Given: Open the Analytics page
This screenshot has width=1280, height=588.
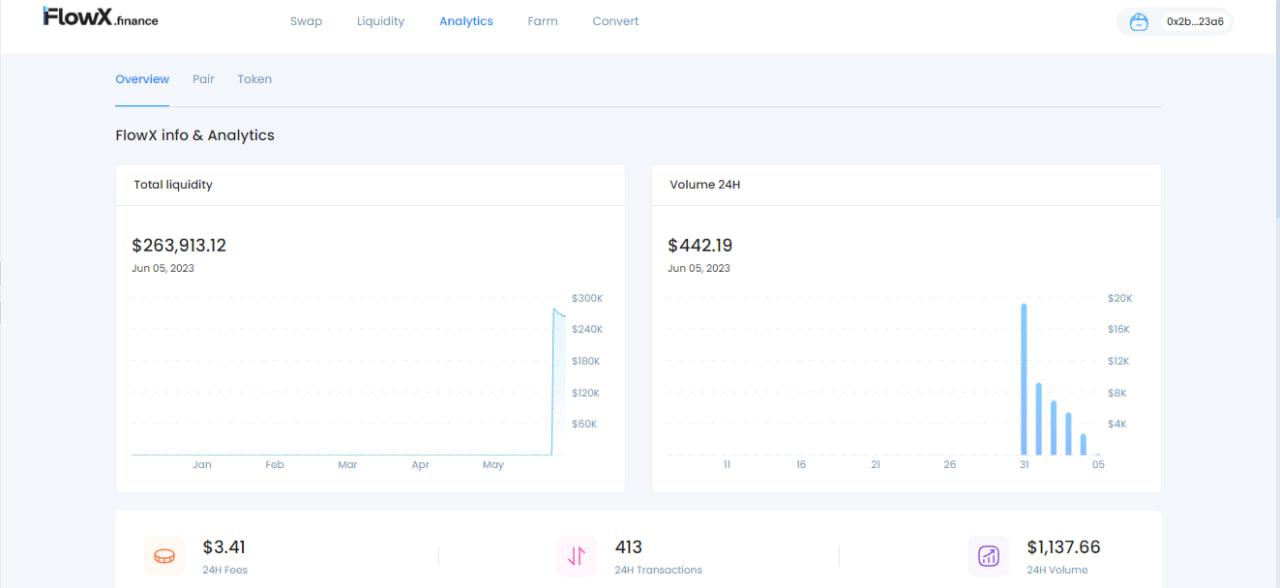Looking at the screenshot, I should (x=466, y=21).
